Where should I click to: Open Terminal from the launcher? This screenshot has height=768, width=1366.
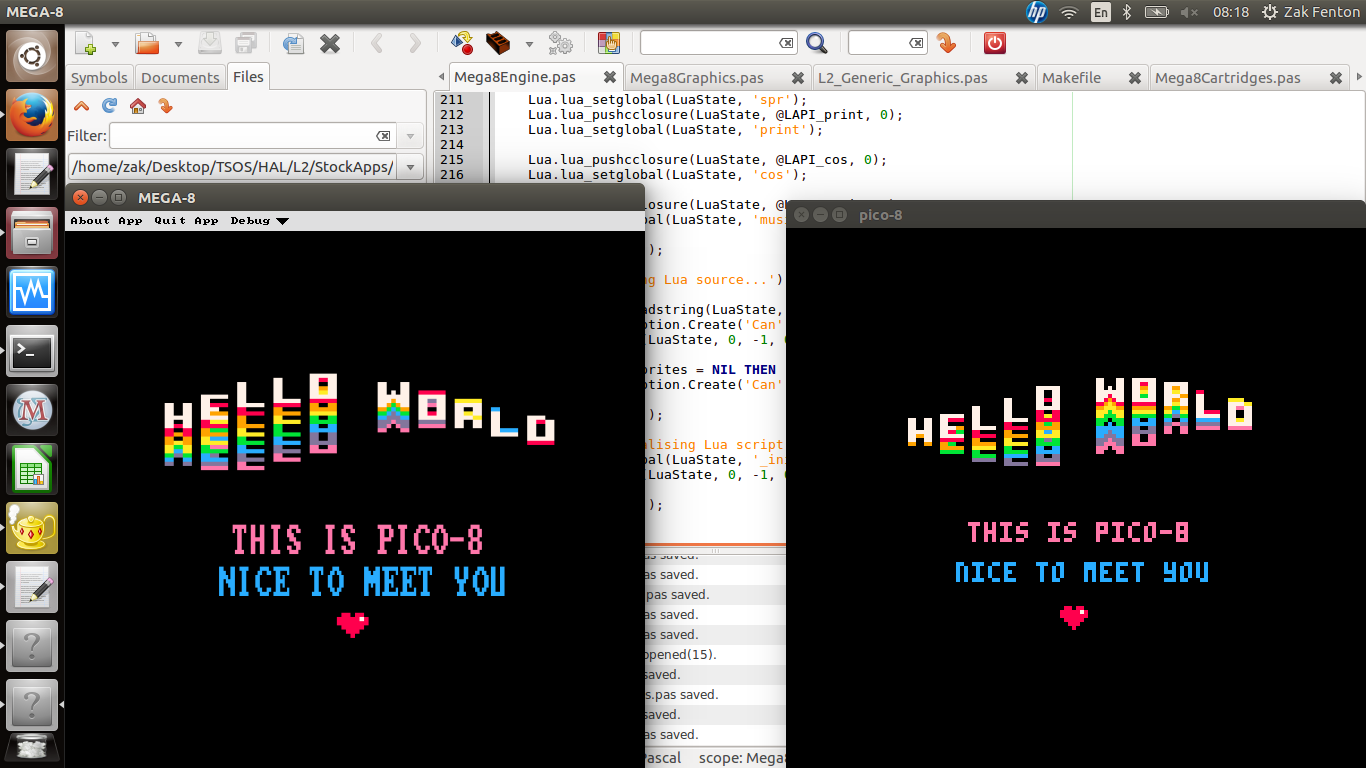pyautogui.click(x=32, y=351)
